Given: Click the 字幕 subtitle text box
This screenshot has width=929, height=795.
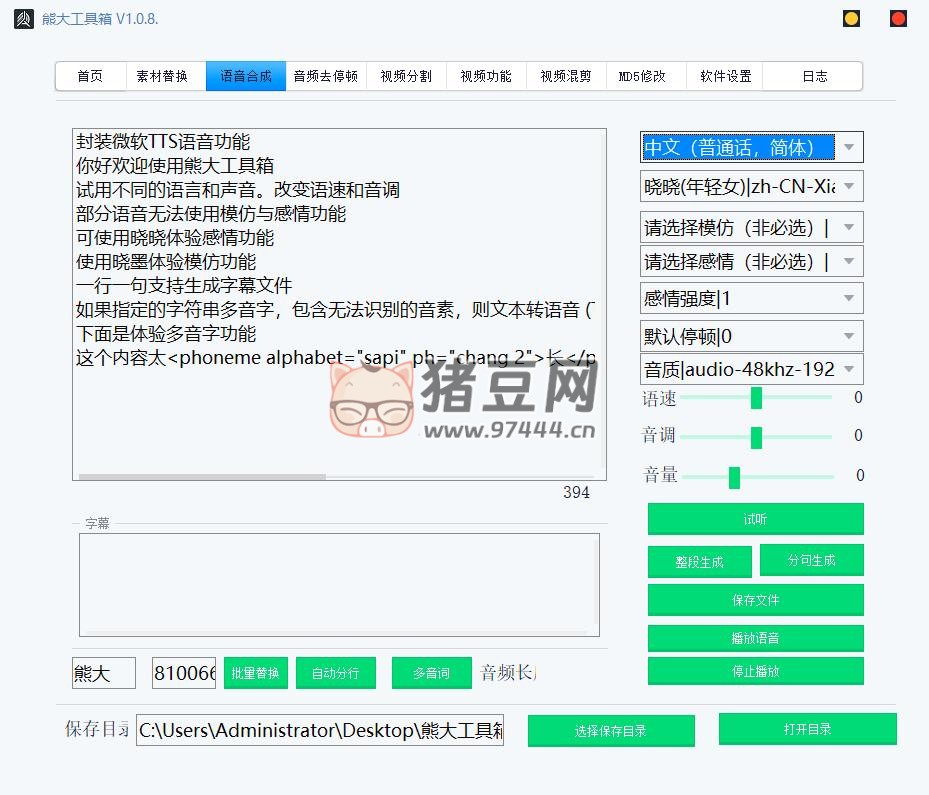Looking at the screenshot, I should (x=339, y=585).
